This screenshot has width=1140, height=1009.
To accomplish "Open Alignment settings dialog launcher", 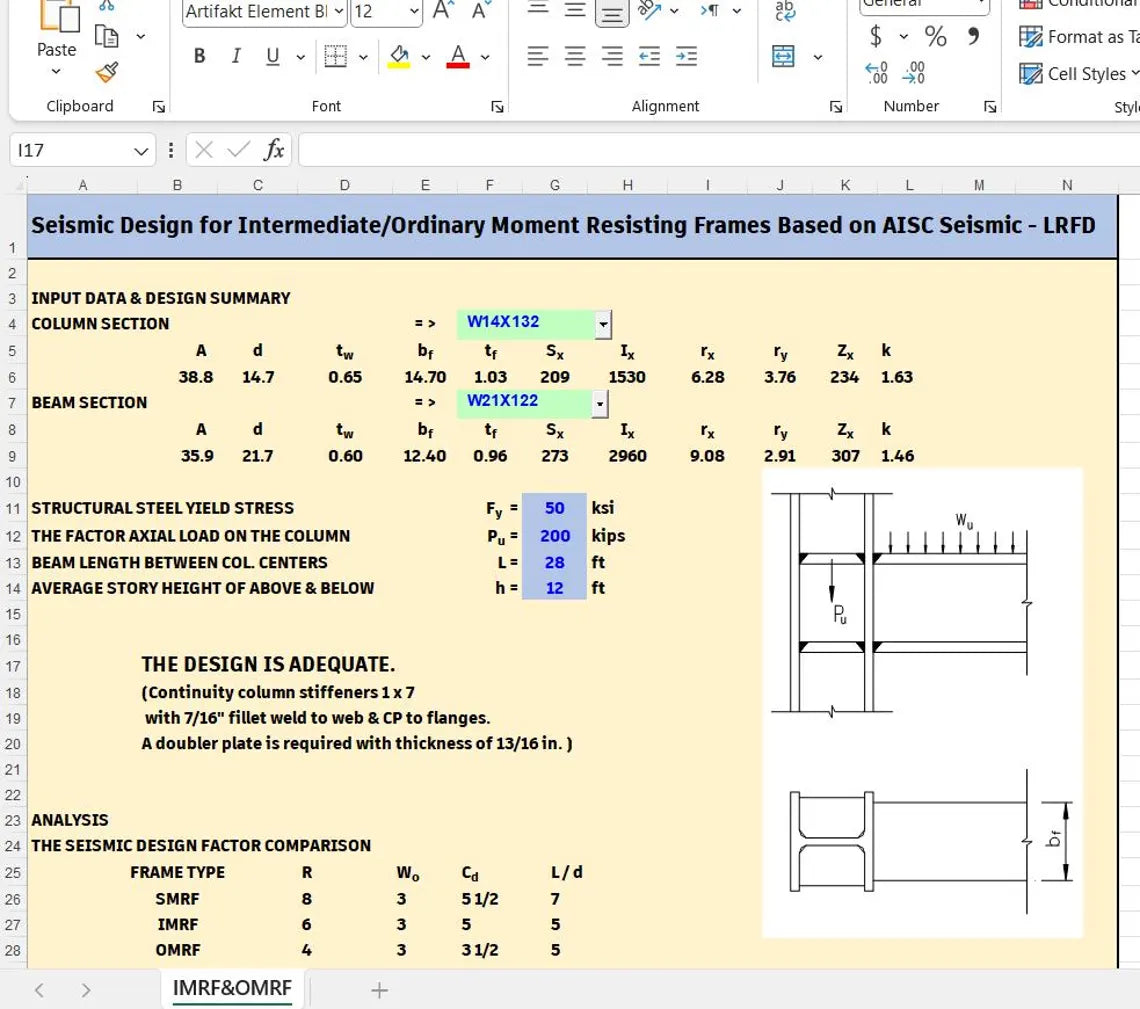I will 836,107.
